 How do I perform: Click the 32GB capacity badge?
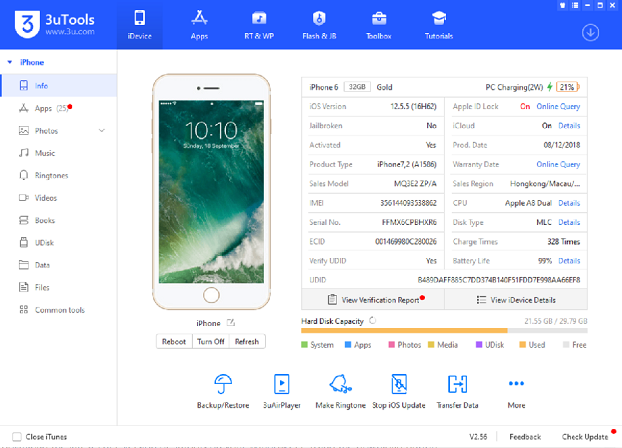point(357,87)
